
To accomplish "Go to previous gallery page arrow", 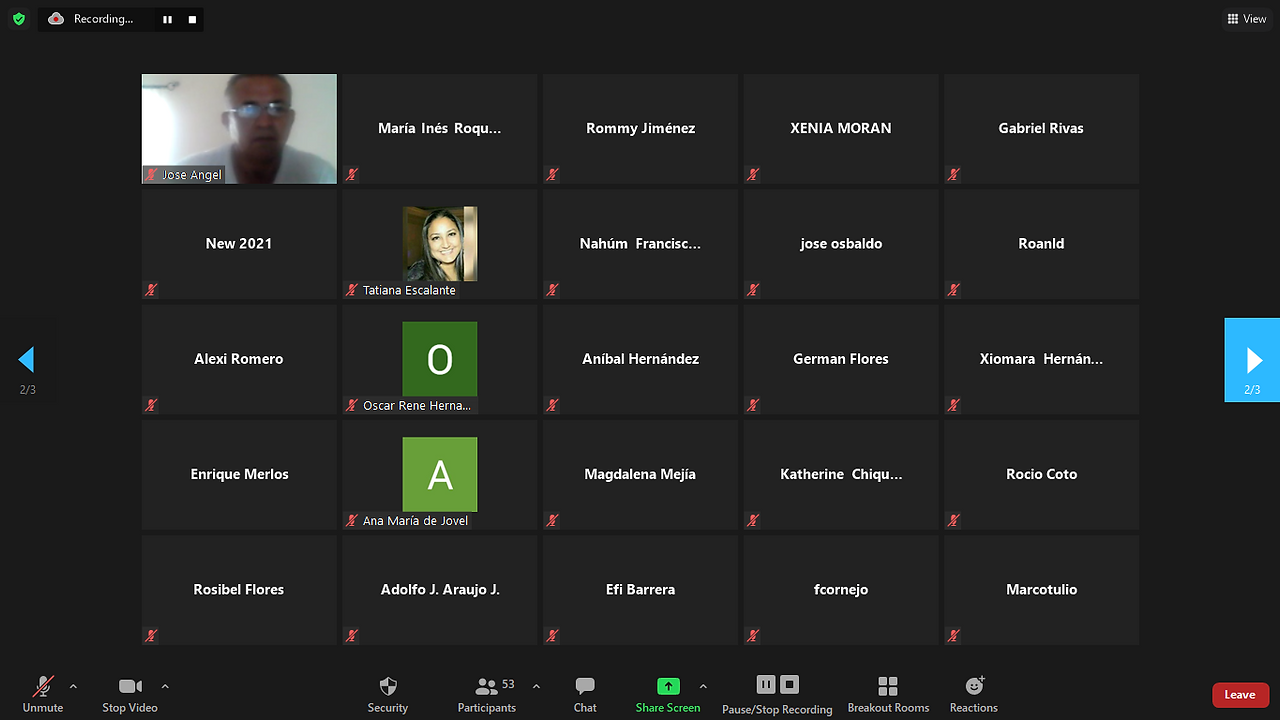I will click(27, 360).
